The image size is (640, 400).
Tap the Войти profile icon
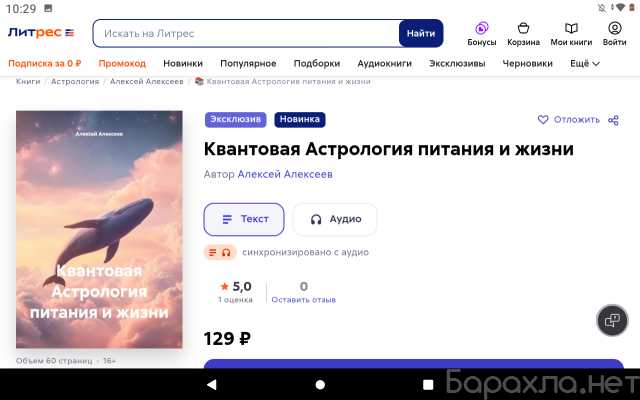[x=614, y=28]
